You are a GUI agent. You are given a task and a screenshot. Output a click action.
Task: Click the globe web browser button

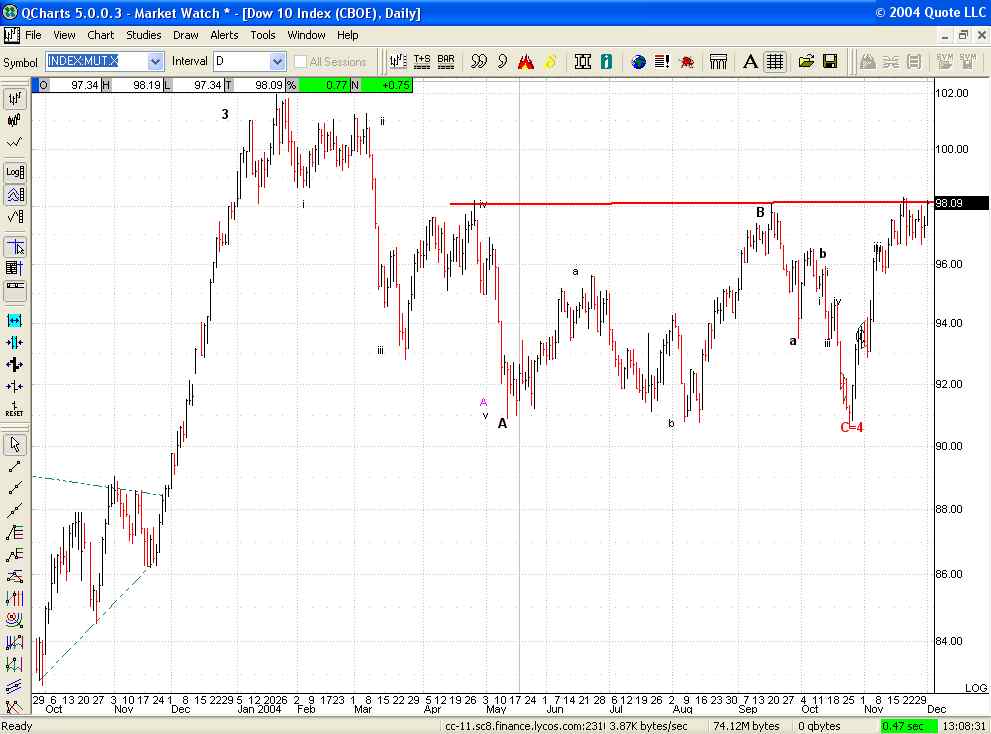pyautogui.click(x=638, y=61)
